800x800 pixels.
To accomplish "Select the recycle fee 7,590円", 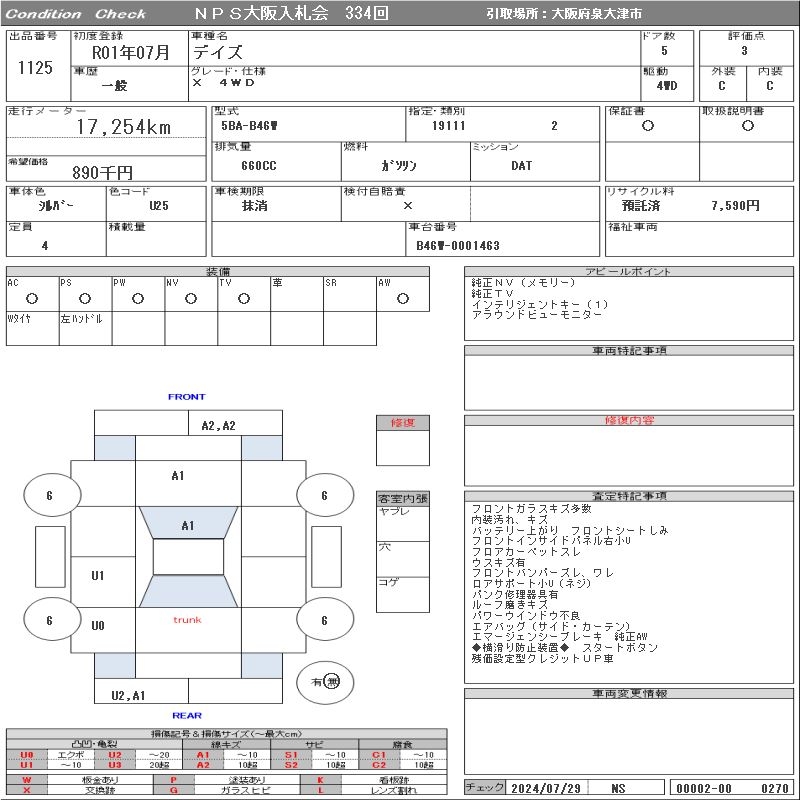I will tap(735, 206).
